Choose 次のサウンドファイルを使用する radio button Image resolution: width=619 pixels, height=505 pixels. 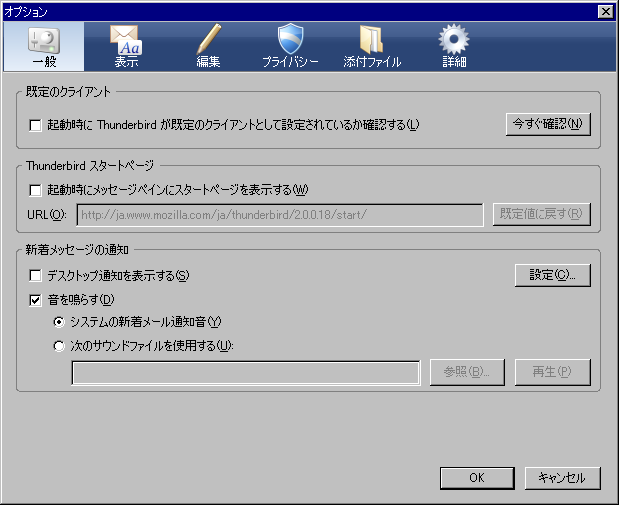point(59,346)
